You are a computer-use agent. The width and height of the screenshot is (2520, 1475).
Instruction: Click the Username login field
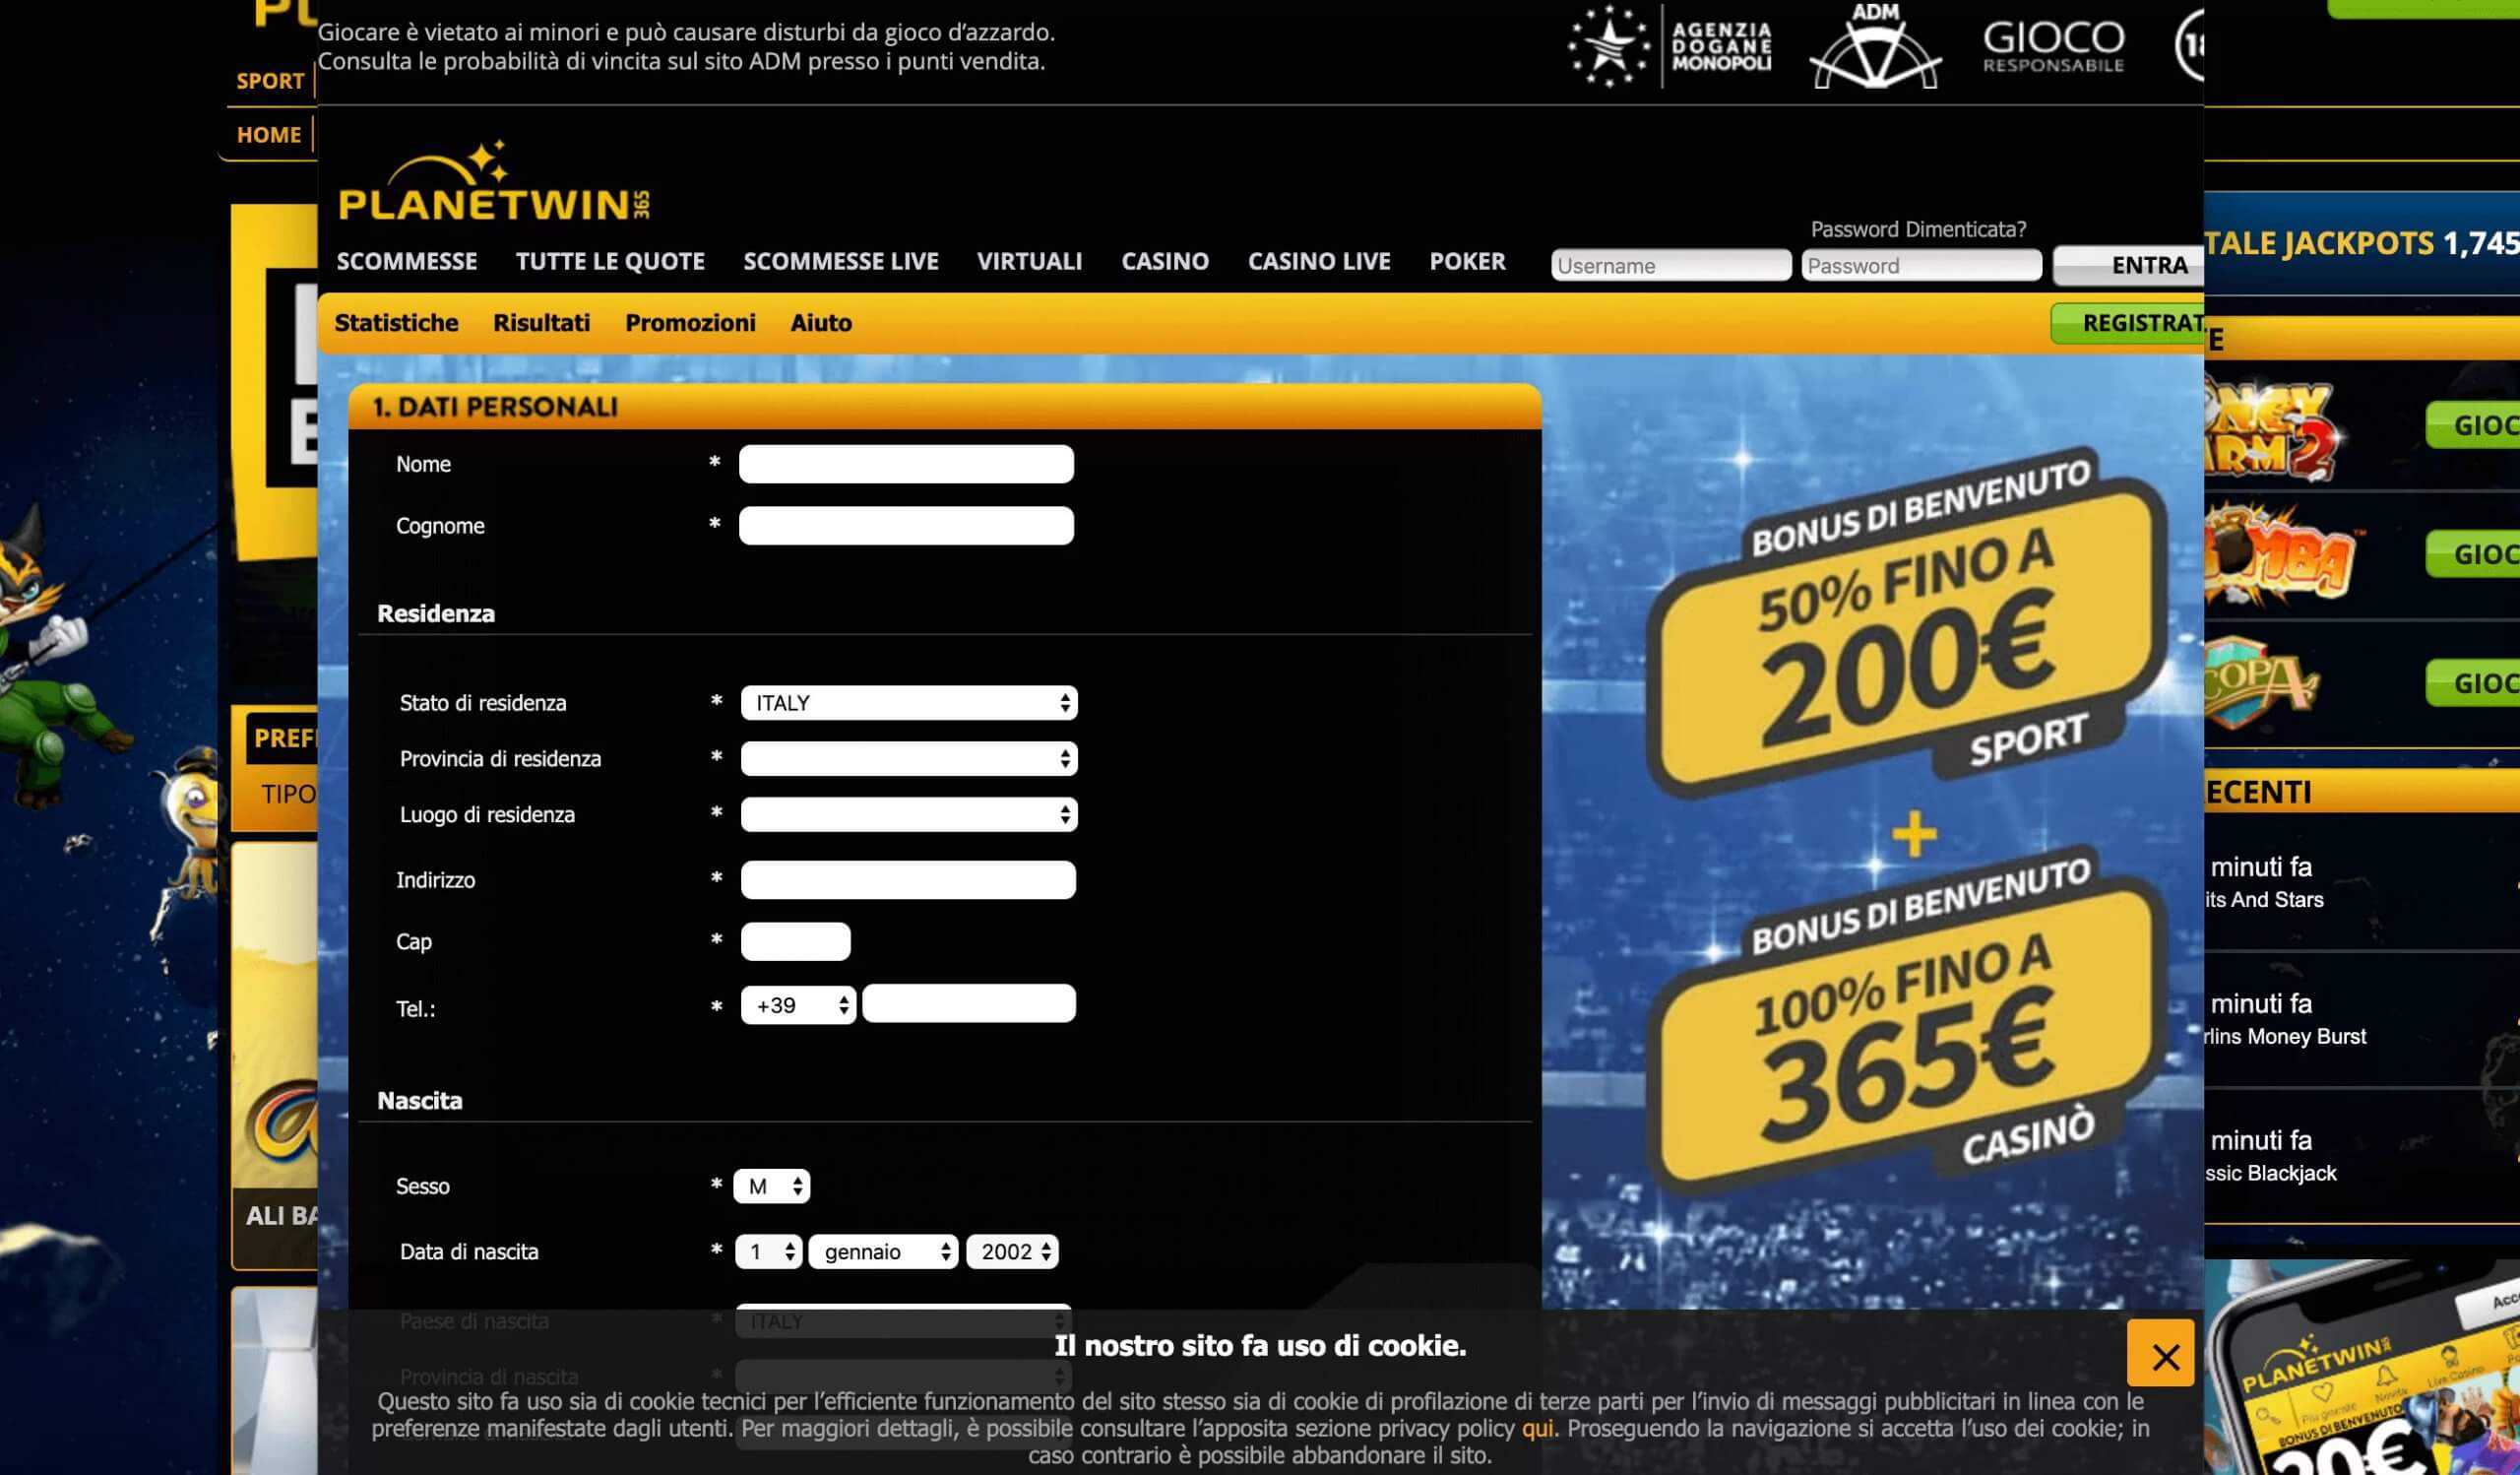(1671, 266)
